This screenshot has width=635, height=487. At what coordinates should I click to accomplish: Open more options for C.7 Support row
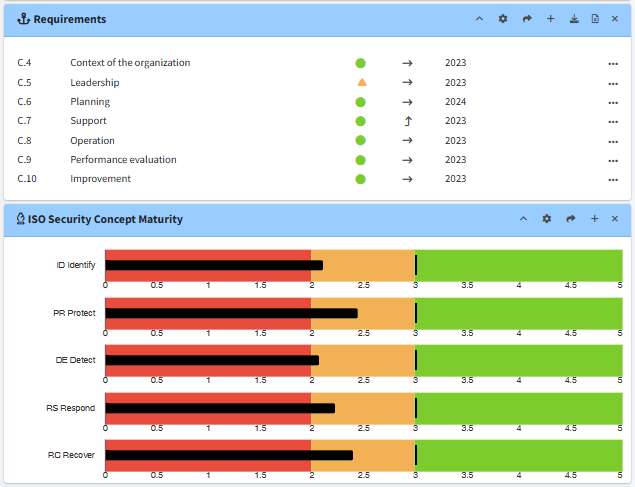pyautogui.click(x=612, y=121)
